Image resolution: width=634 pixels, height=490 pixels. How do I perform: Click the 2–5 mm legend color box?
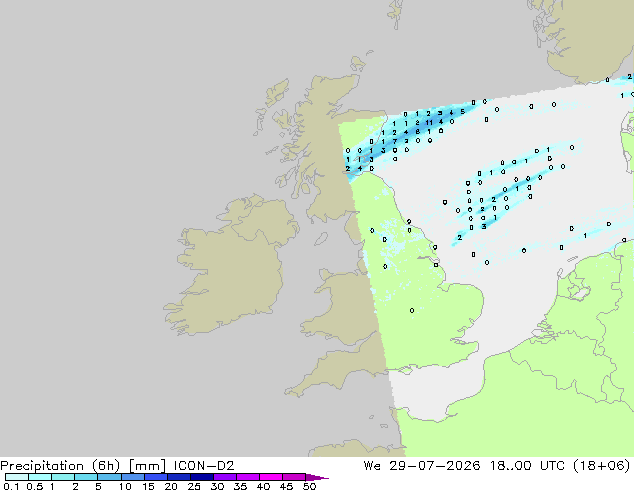86,477
